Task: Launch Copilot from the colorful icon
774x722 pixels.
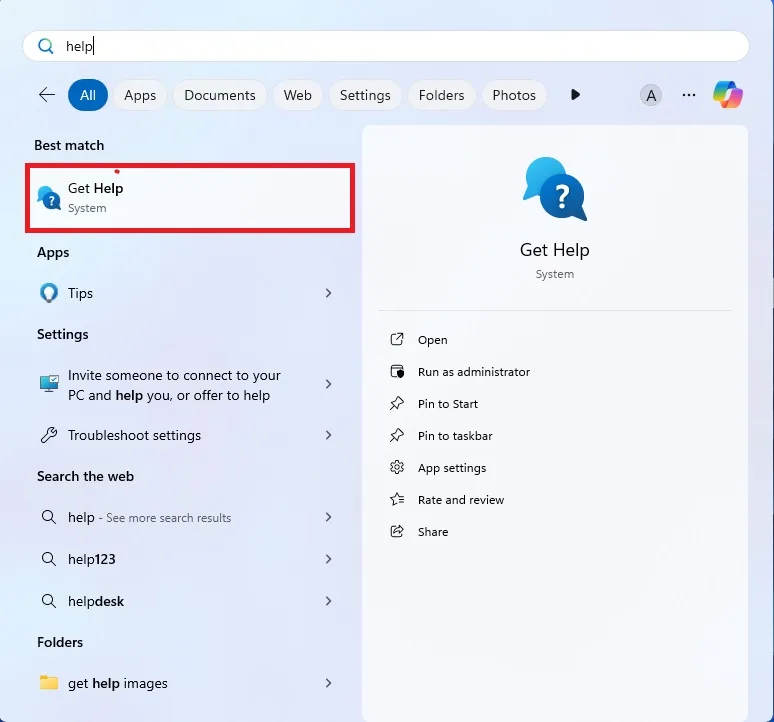Action: point(728,95)
